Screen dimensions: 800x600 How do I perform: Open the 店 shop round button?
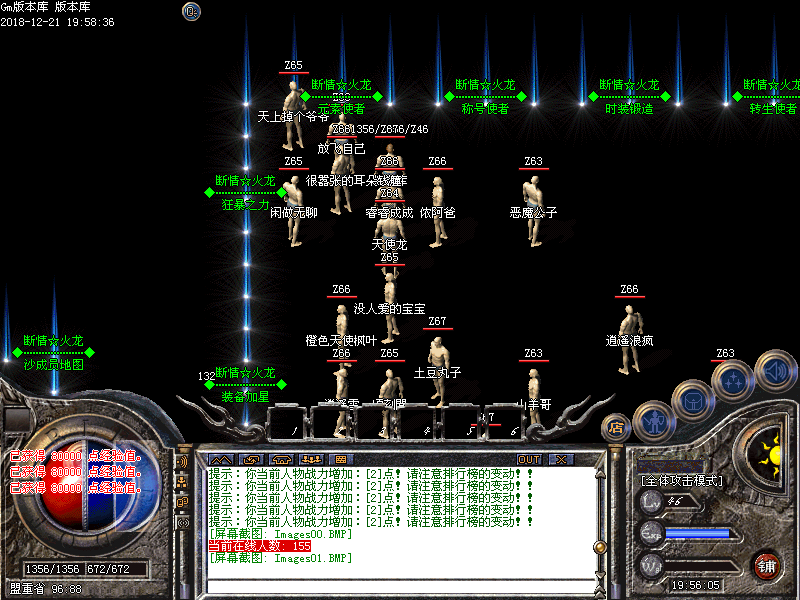(x=616, y=428)
